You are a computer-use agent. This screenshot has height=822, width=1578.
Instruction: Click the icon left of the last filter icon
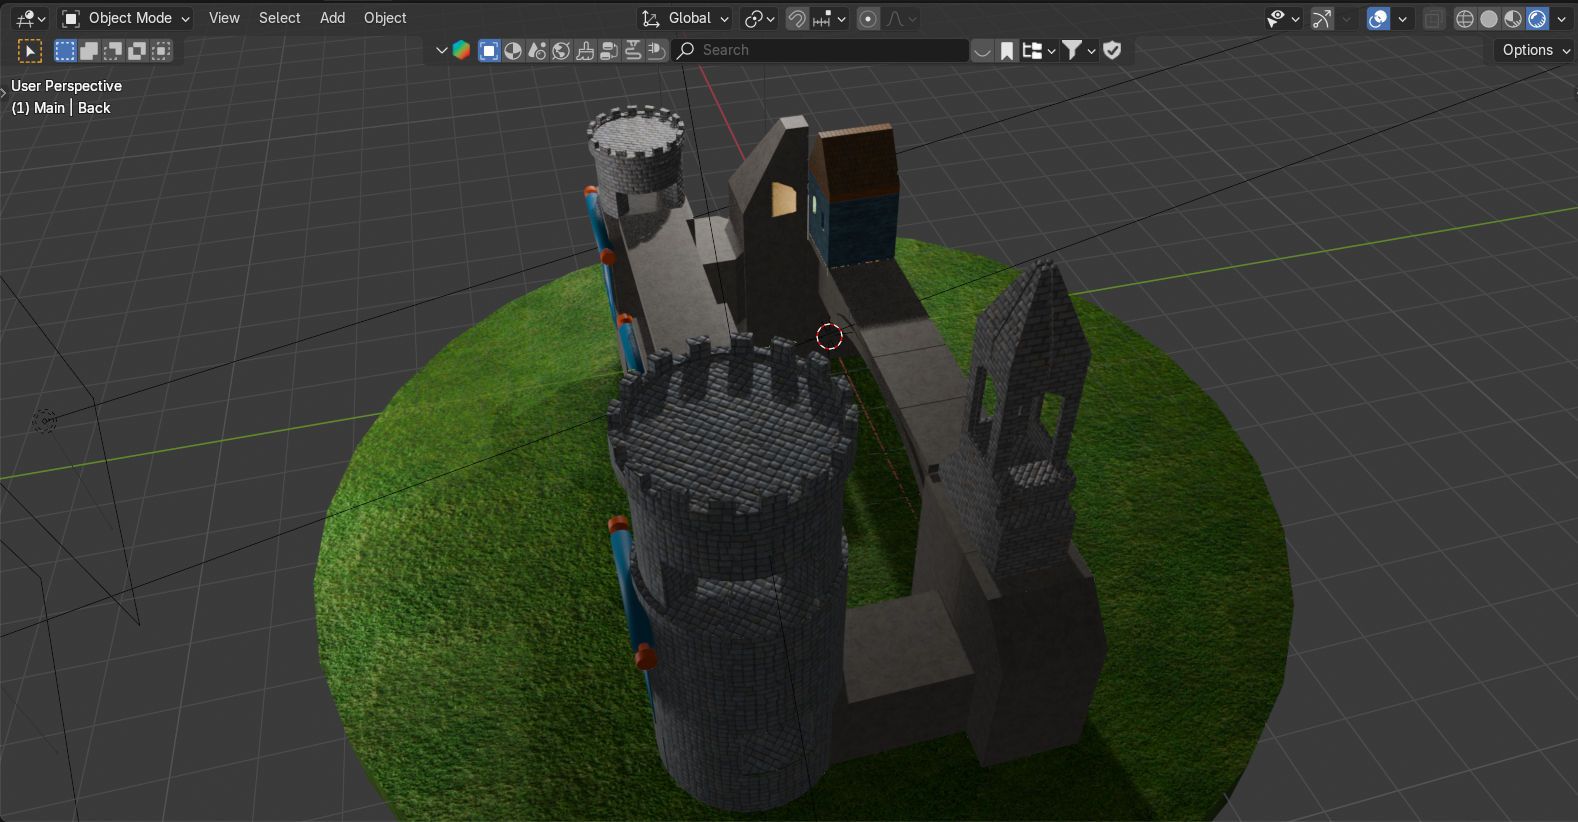point(633,50)
